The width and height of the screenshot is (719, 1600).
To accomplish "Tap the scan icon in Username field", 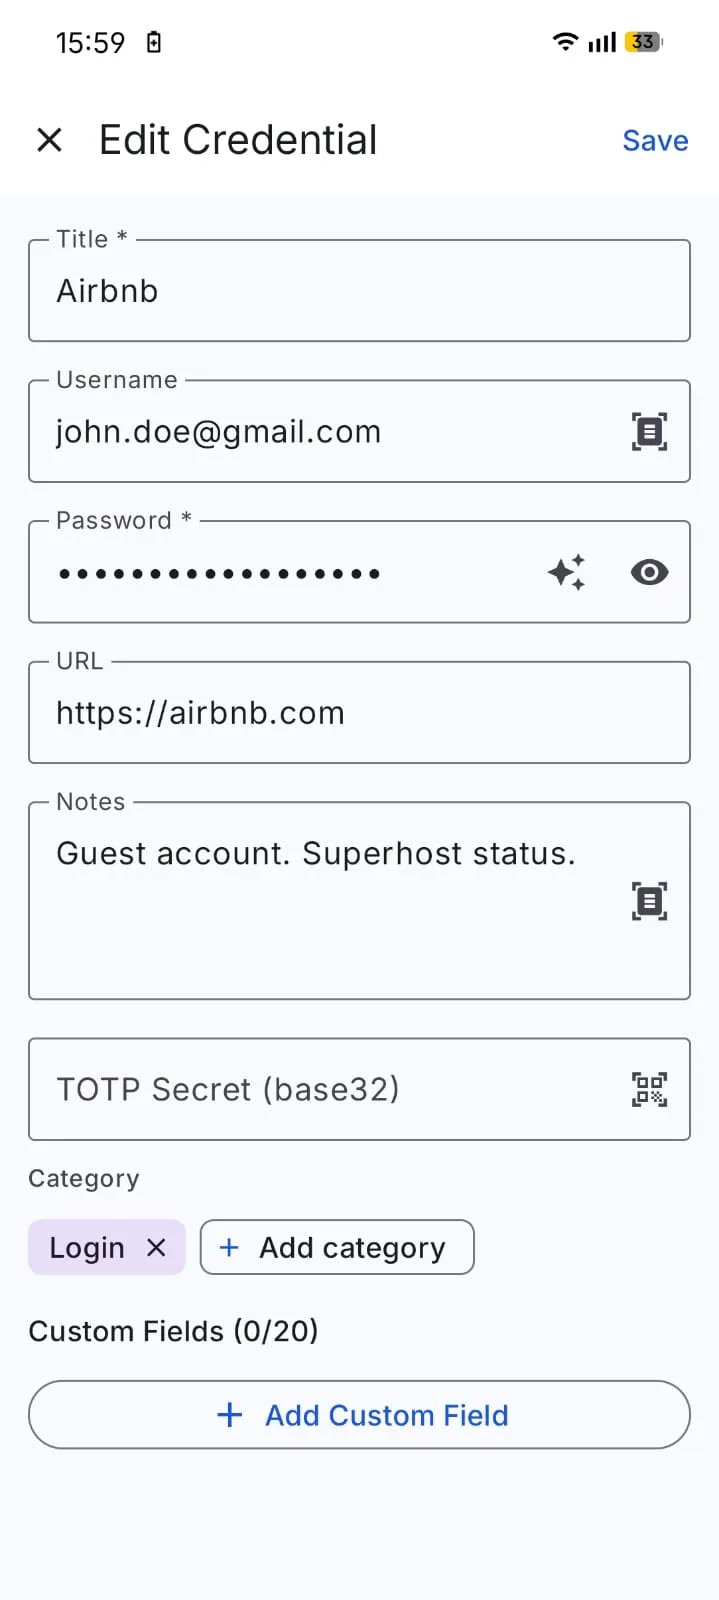I will [x=649, y=432].
